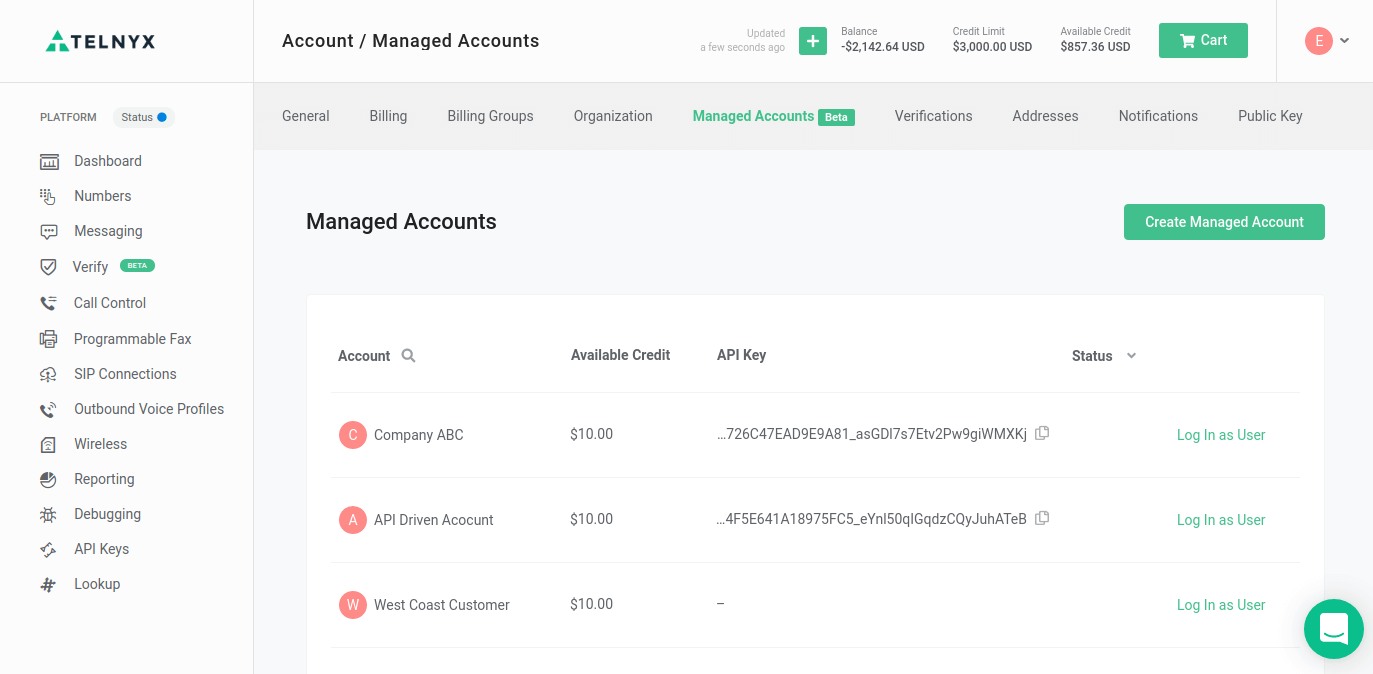
Task: Open the chat support widget
Action: tap(1334, 629)
